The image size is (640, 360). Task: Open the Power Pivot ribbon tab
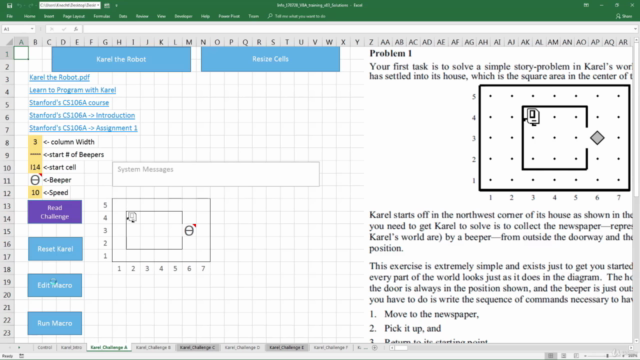[229, 16]
